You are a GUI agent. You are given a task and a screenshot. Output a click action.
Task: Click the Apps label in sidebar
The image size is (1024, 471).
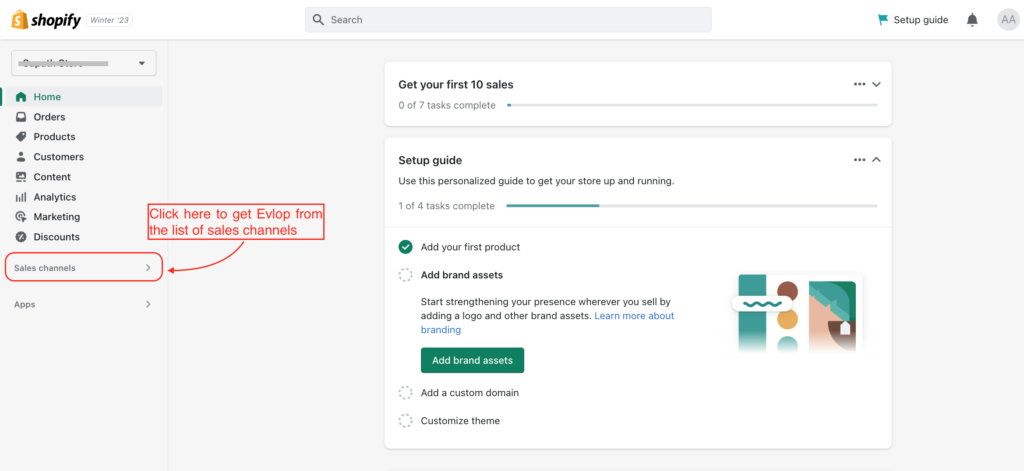[25, 304]
